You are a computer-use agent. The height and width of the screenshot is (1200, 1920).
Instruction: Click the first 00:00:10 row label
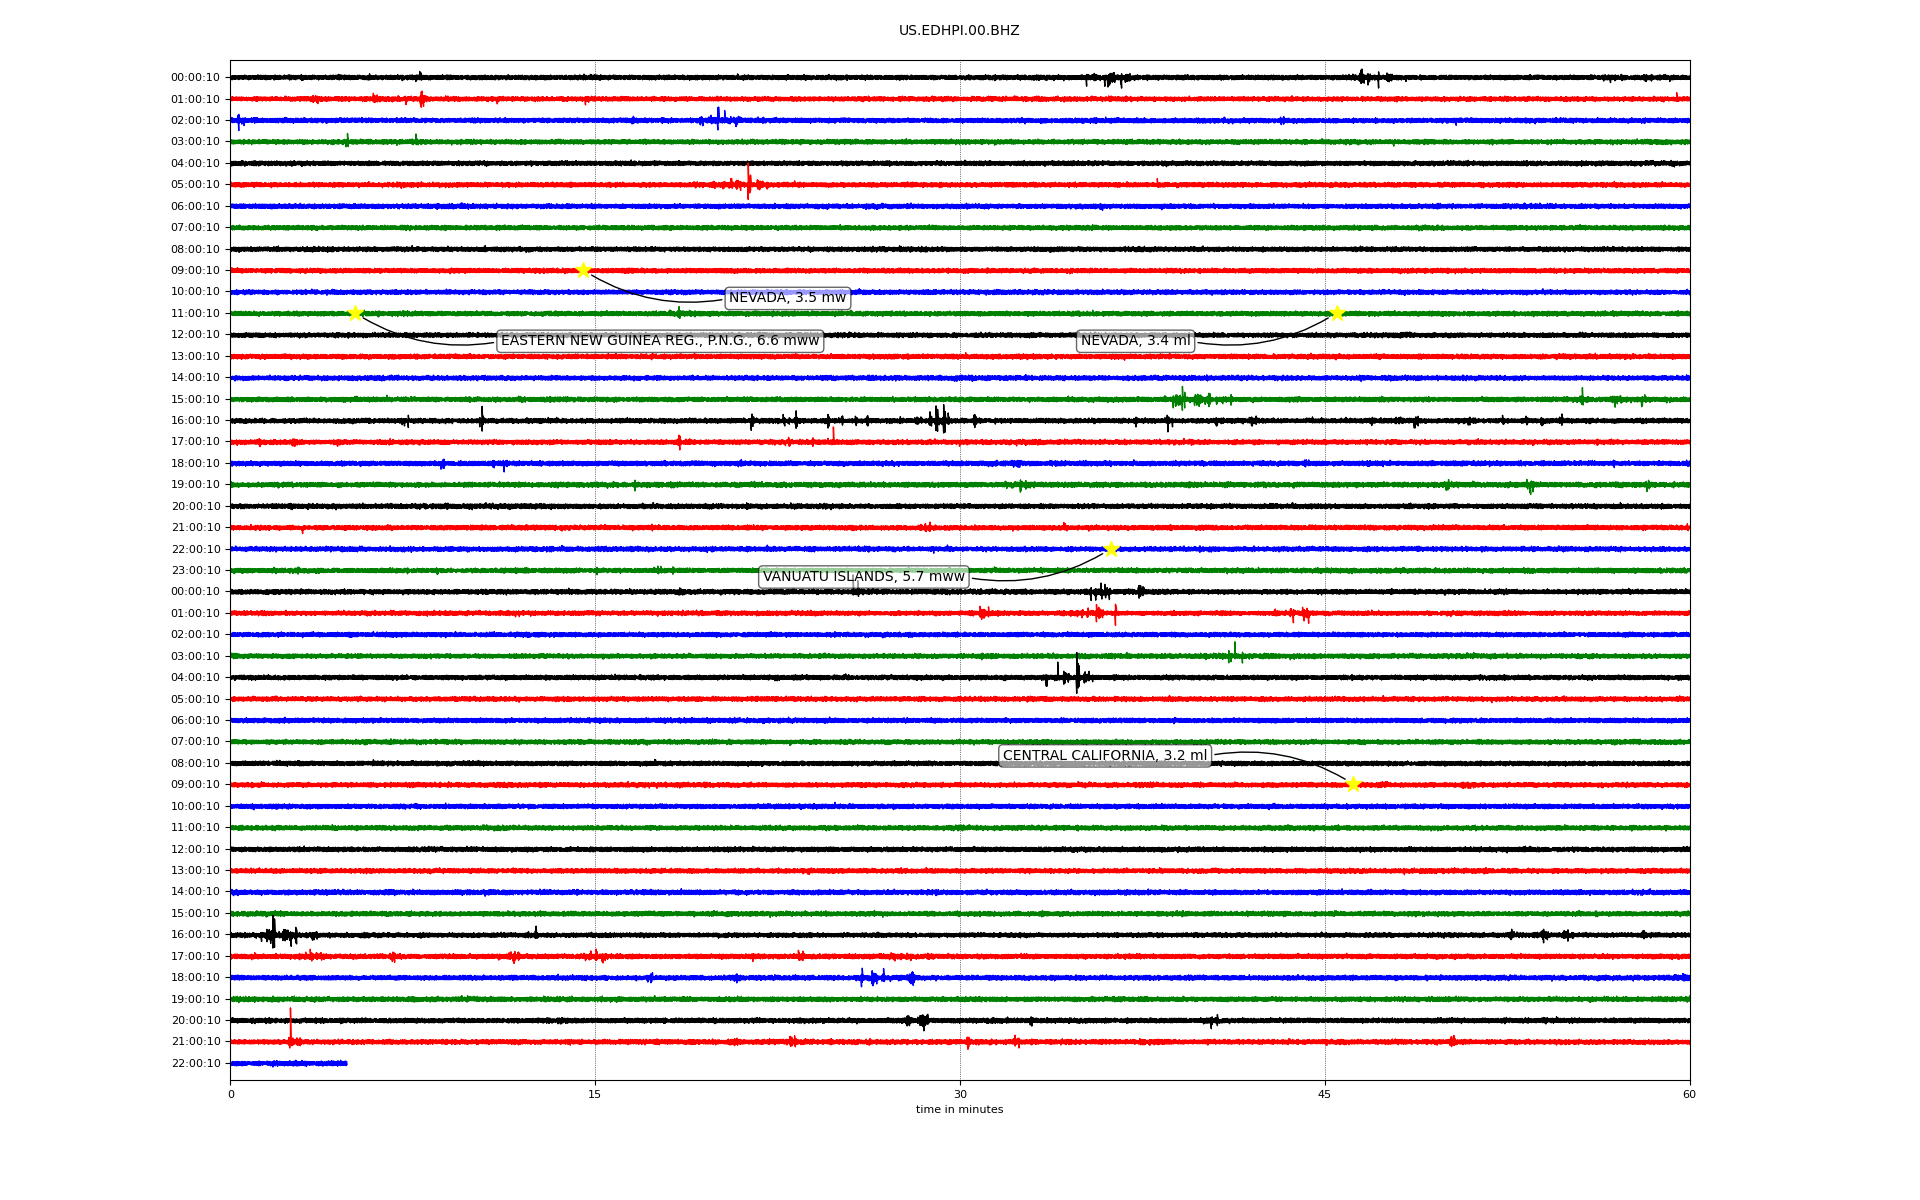[196, 77]
